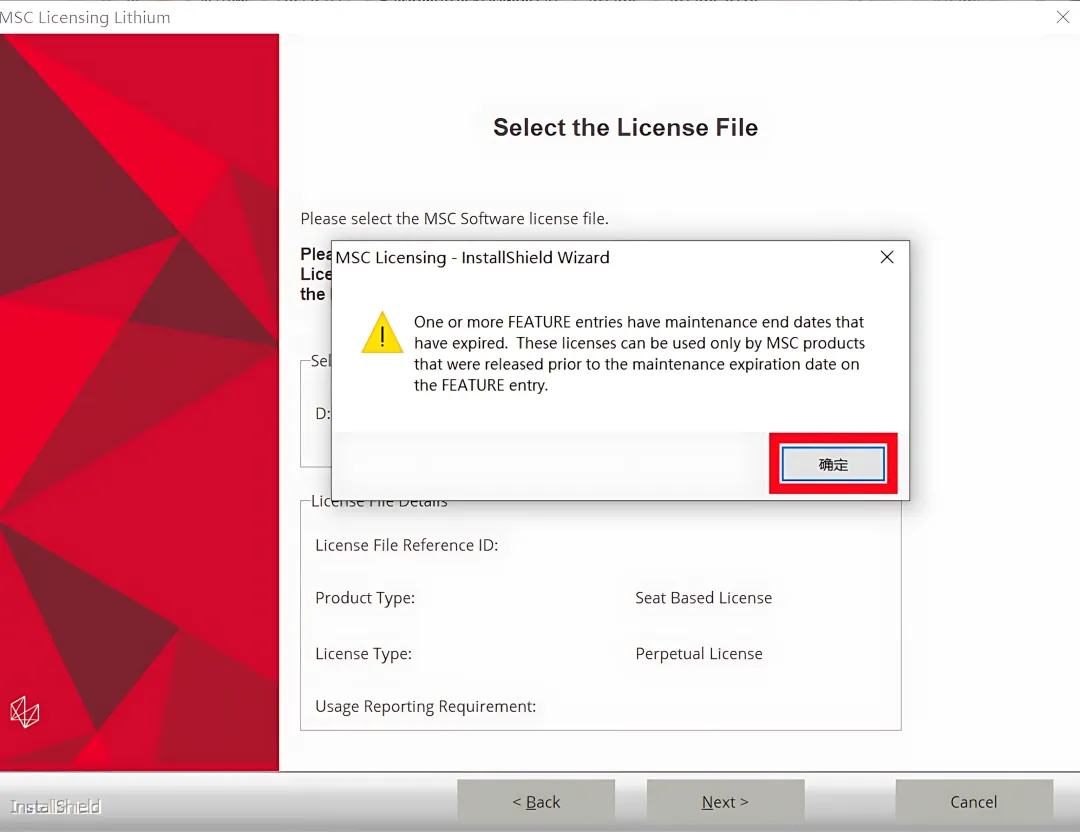The image size is (1080, 832).
Task: Click the 'Usage Reporting Requirement:' label
Action: click(x=425, y=707)
